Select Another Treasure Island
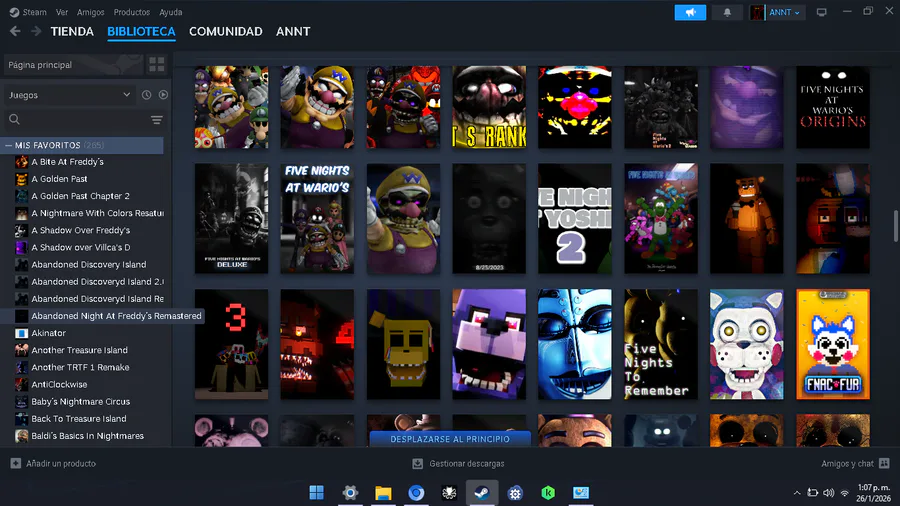The height and width of the screenshot is (506, 900). coord(83,350)
